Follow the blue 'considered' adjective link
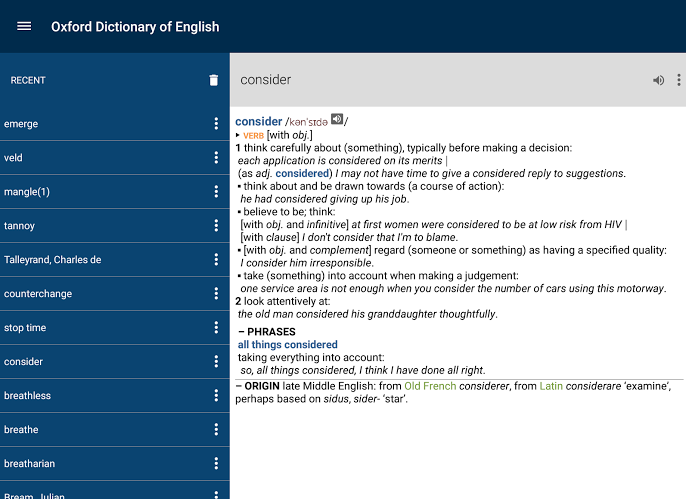This screenshot has height=500, width=686. pos(302,173)
